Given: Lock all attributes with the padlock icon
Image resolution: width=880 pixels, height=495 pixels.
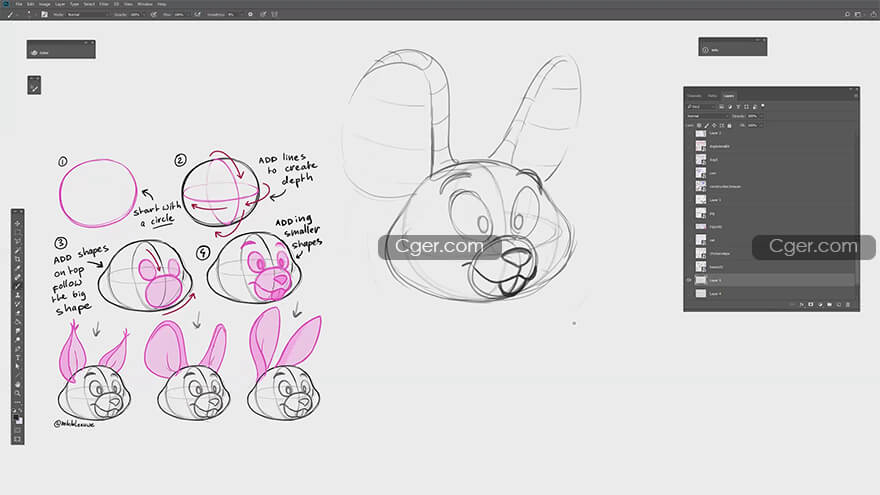Looking at the screenshot, I should pyautogui.click(x=729, y=126).
